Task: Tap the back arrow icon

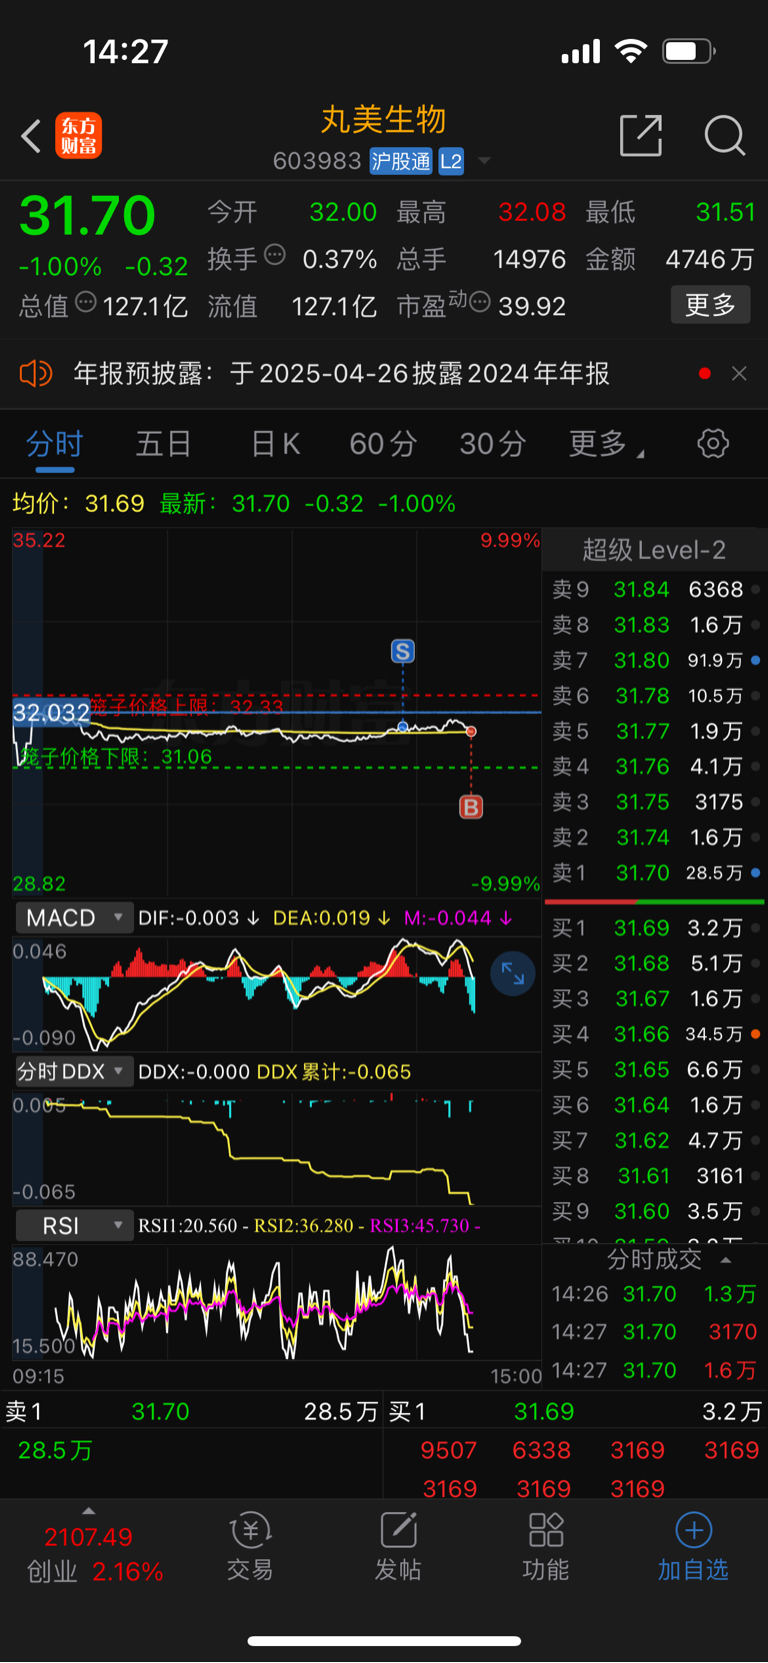Action: (31, 136)
